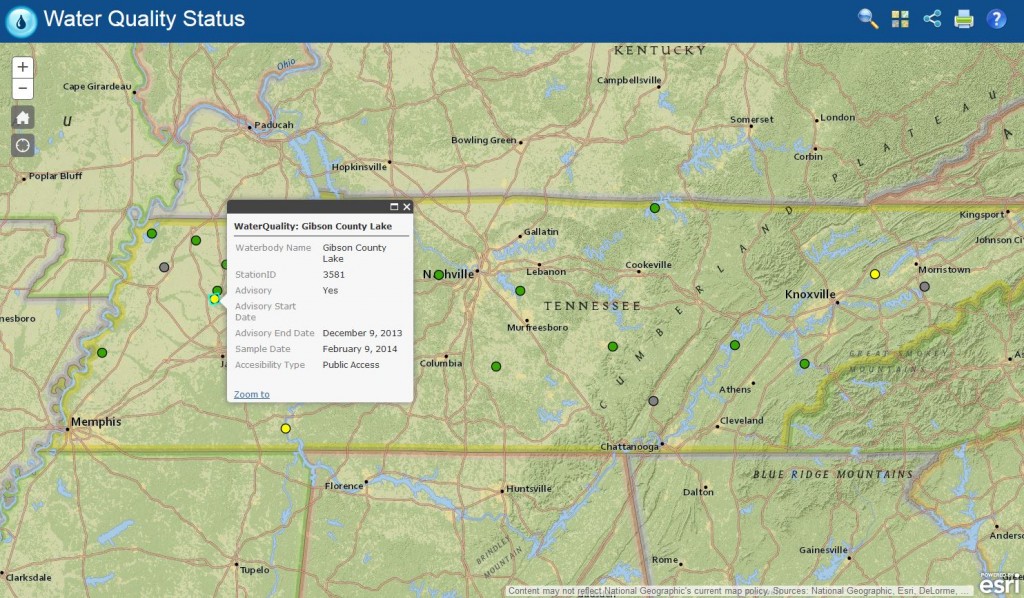Maximize the Gibson County Lake popup
Image resolution: width=1024 pixels, height=598 pixels.
(394, 207)
